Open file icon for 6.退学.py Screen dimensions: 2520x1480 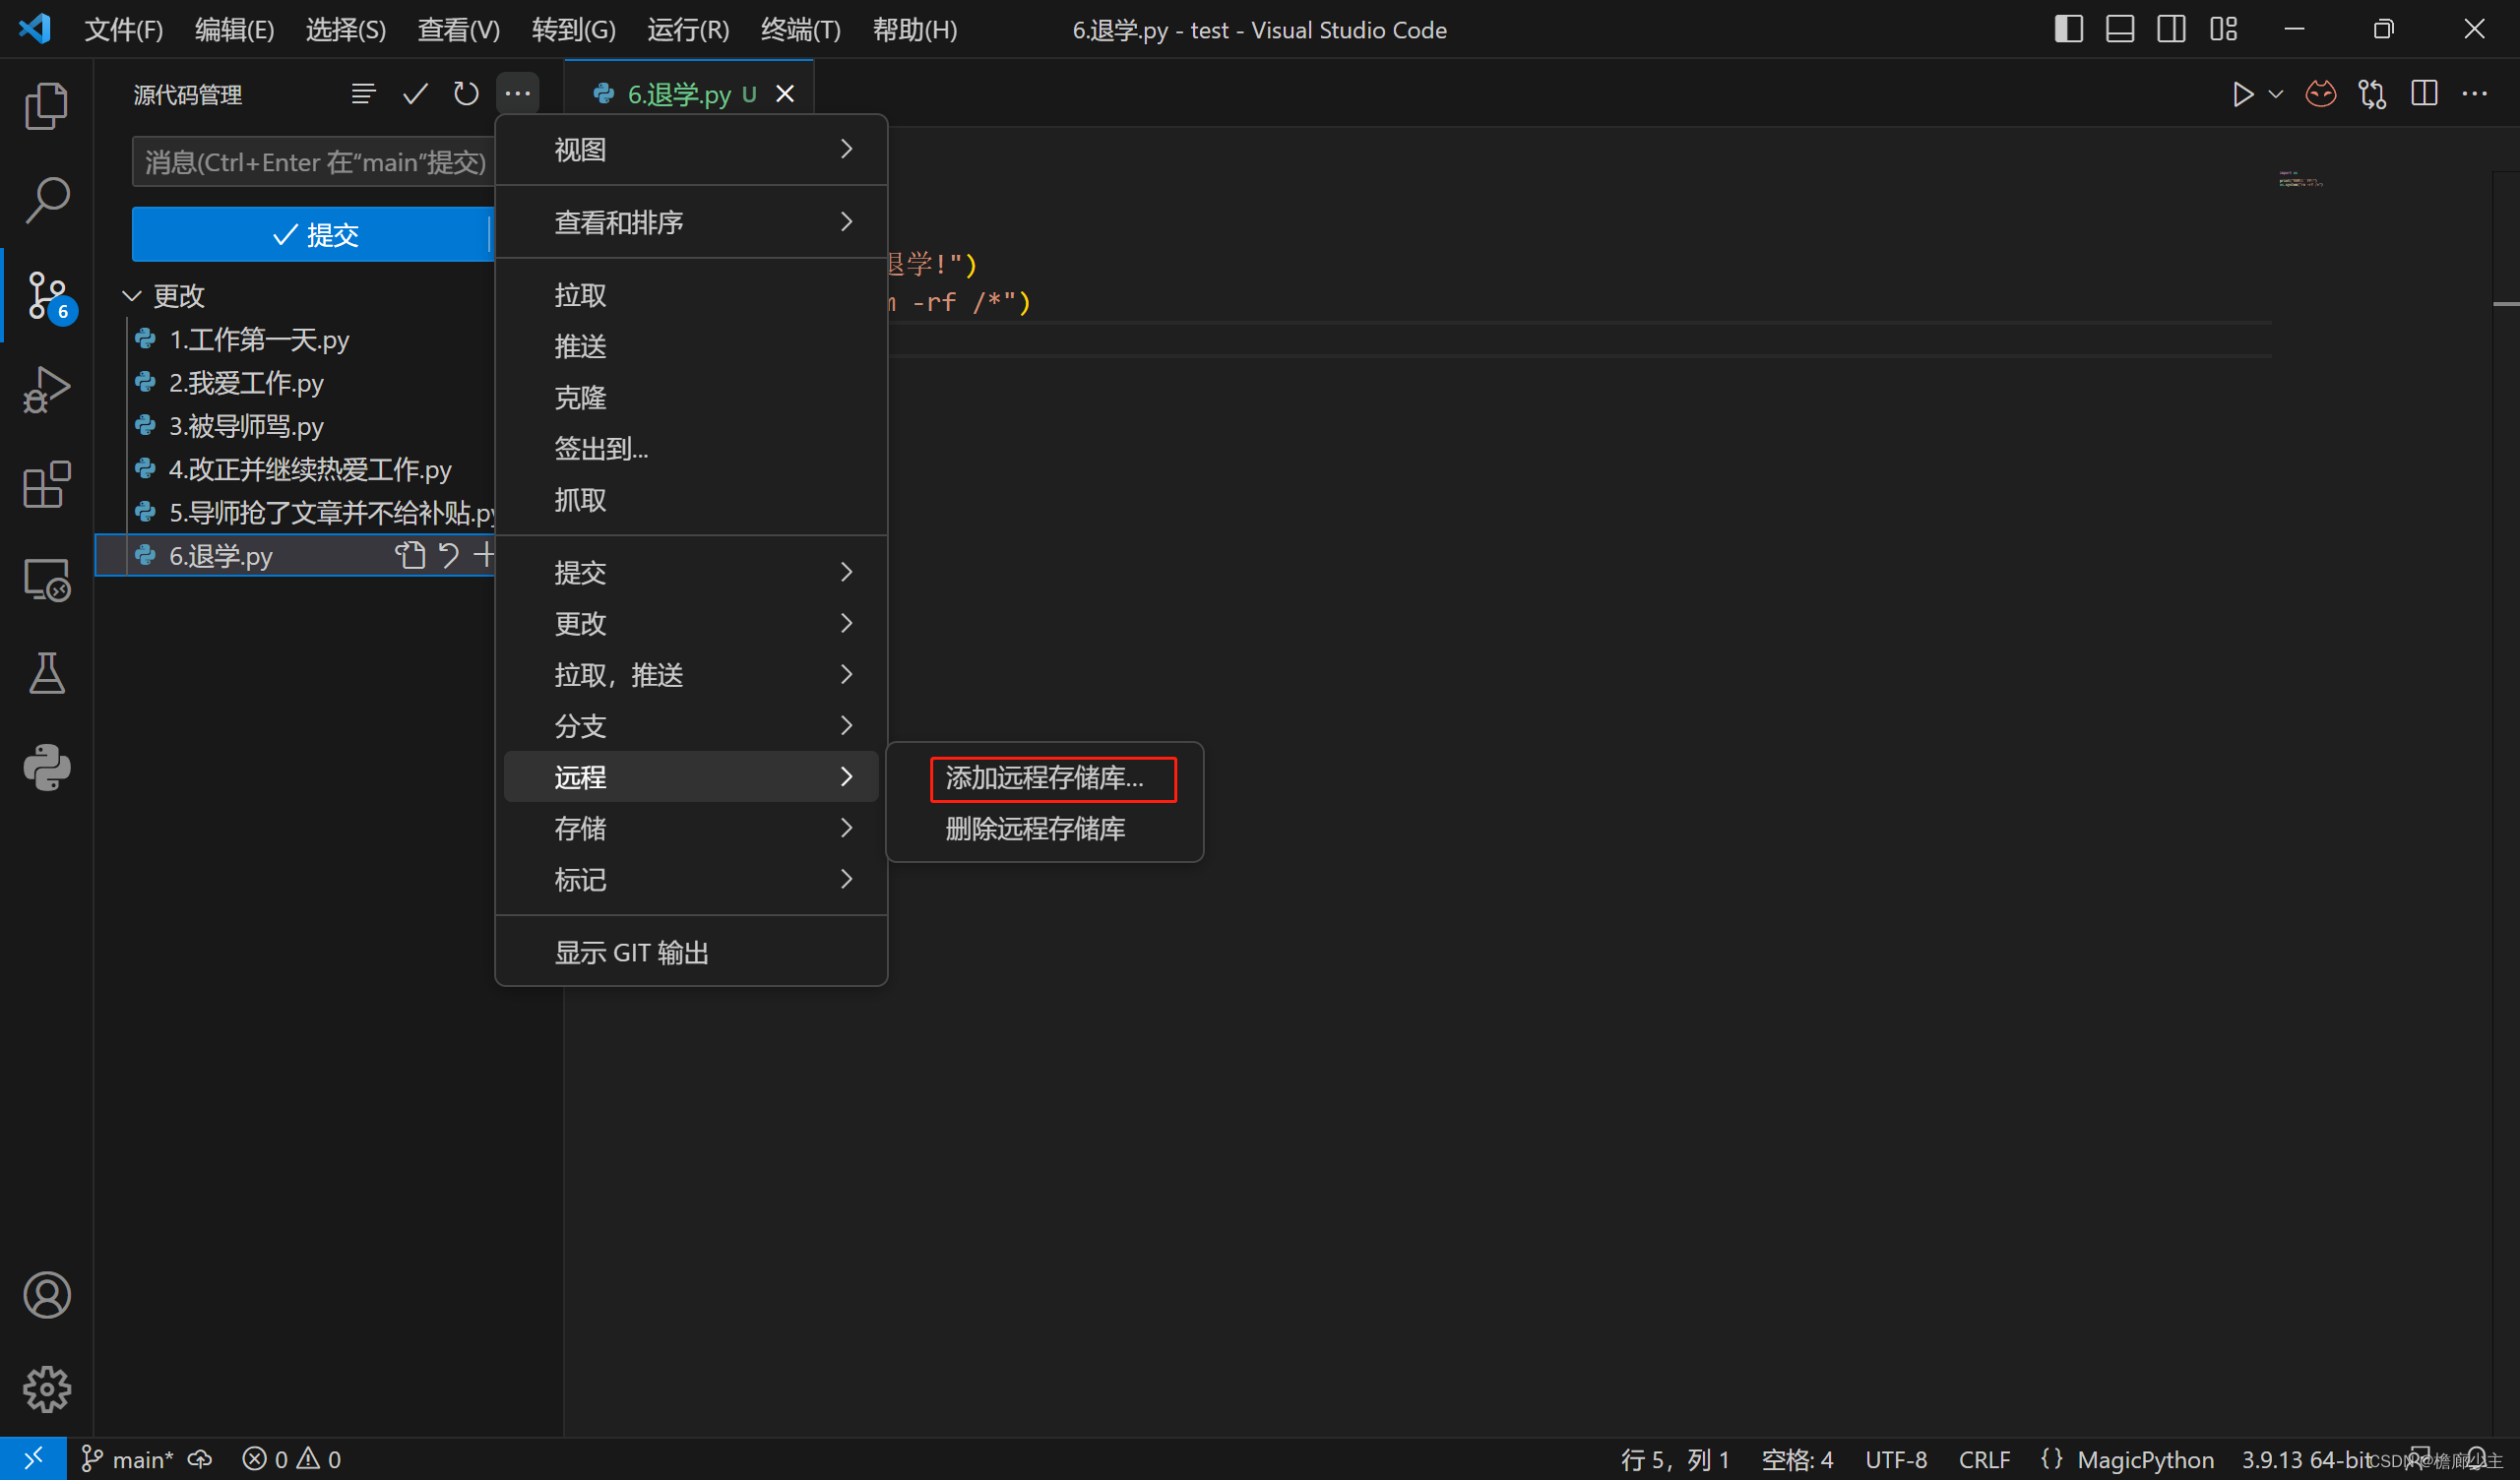click(x=410, y=555)
